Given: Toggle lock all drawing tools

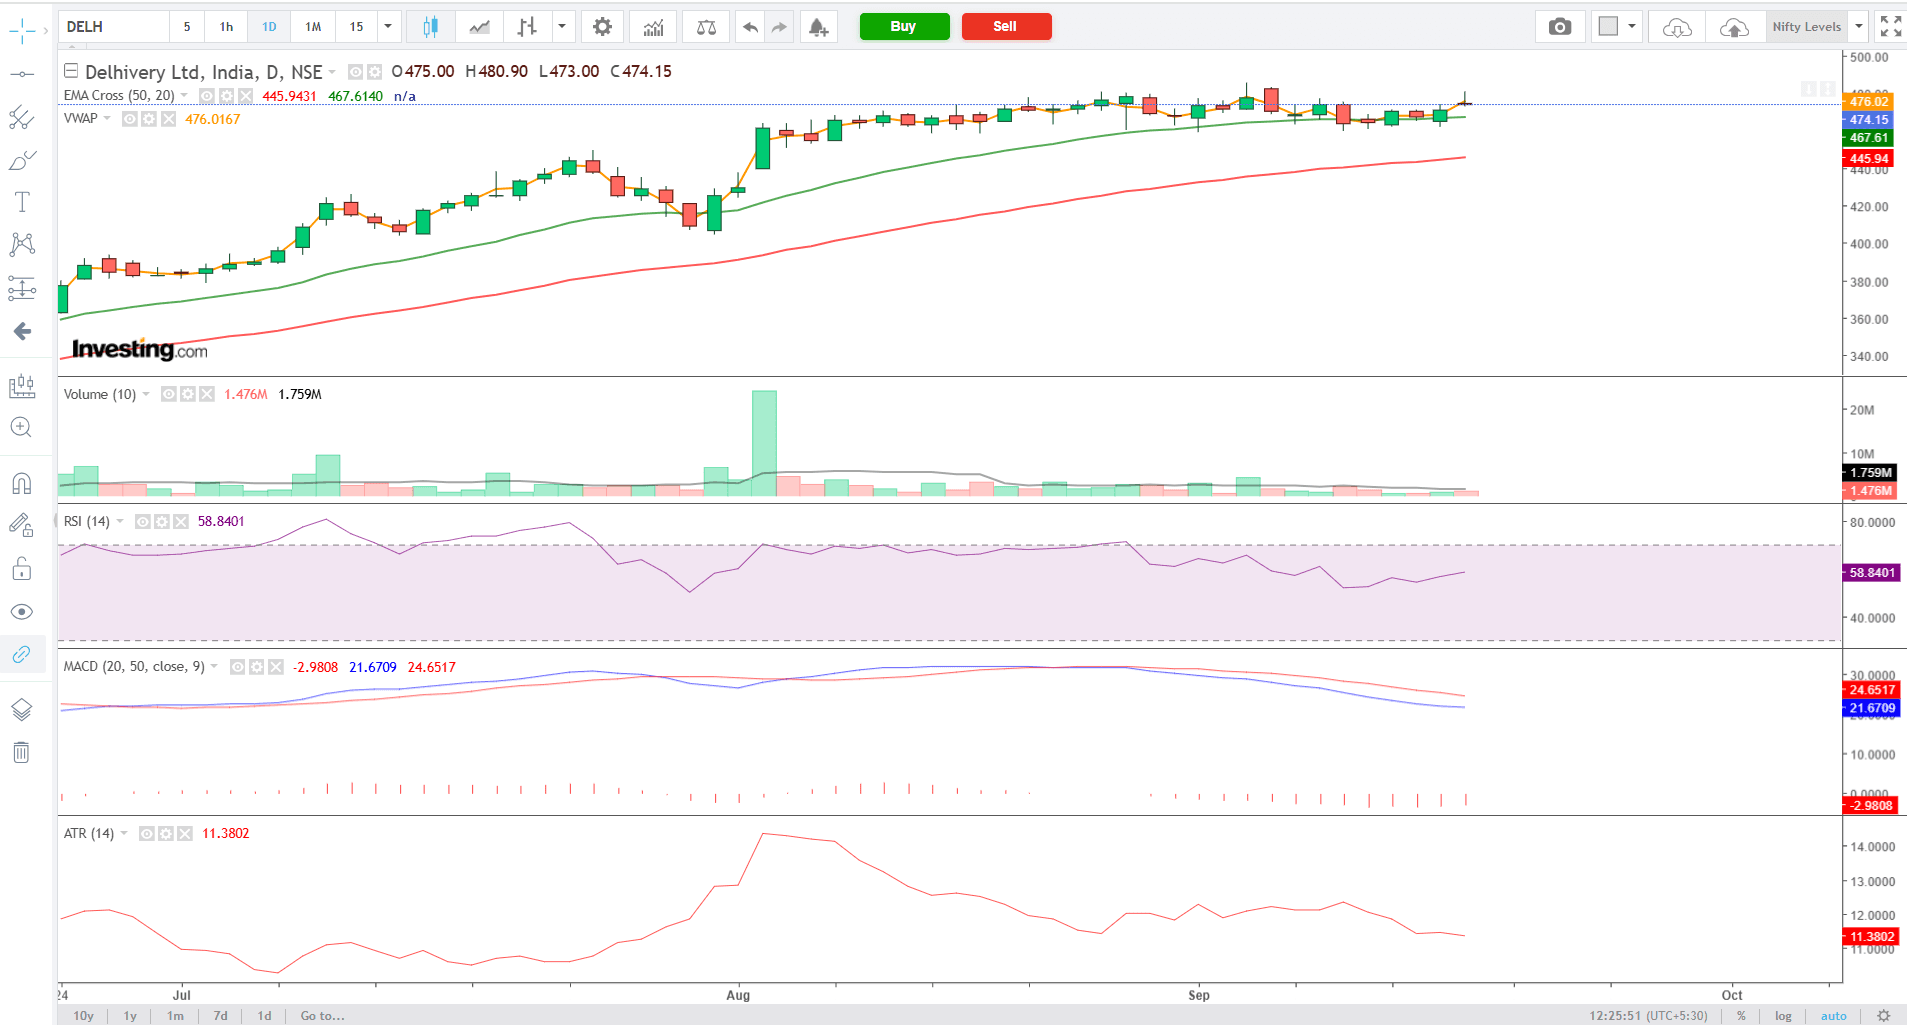Looking at the screenshot, I should tap(22, 569).
